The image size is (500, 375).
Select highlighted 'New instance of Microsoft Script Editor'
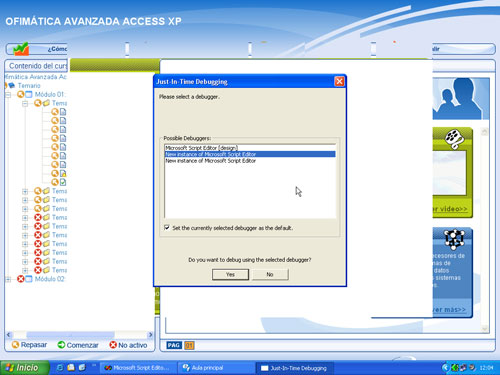coord(250,154)
